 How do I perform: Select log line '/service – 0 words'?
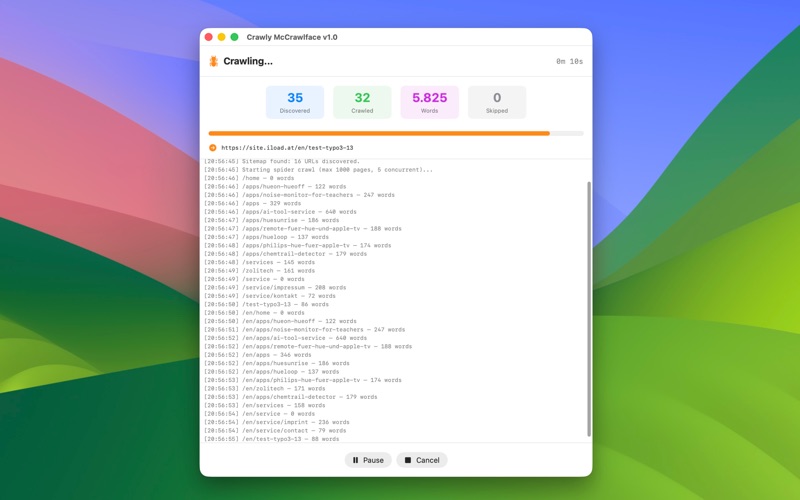point(254,279)
